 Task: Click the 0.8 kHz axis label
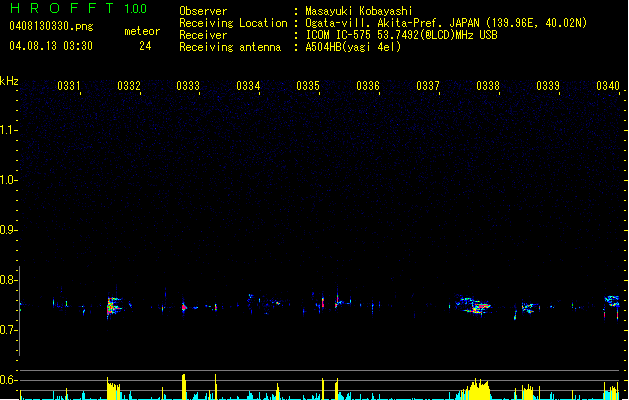tap(8, 280)
